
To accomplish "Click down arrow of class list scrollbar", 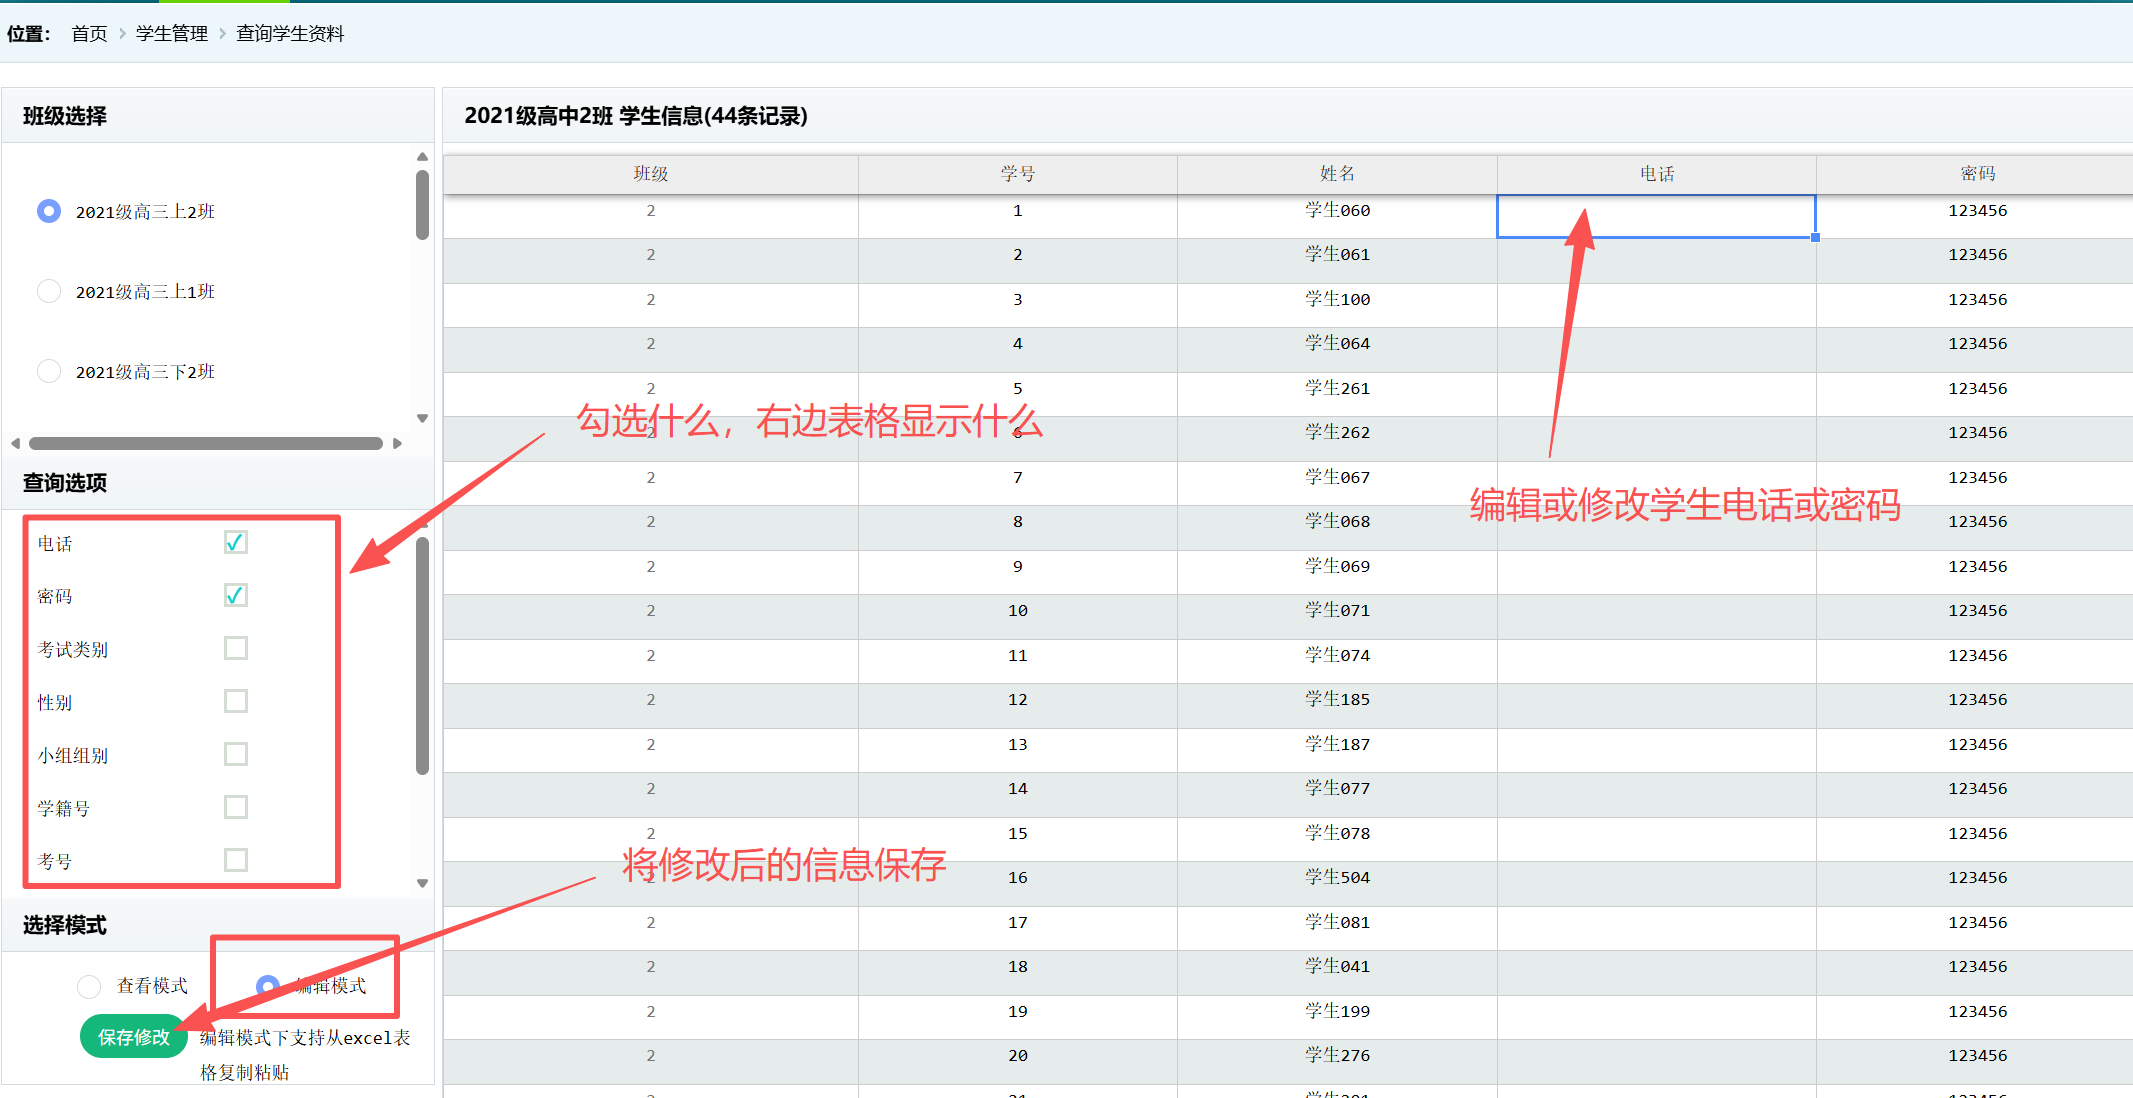I will (x=422, y=418).
